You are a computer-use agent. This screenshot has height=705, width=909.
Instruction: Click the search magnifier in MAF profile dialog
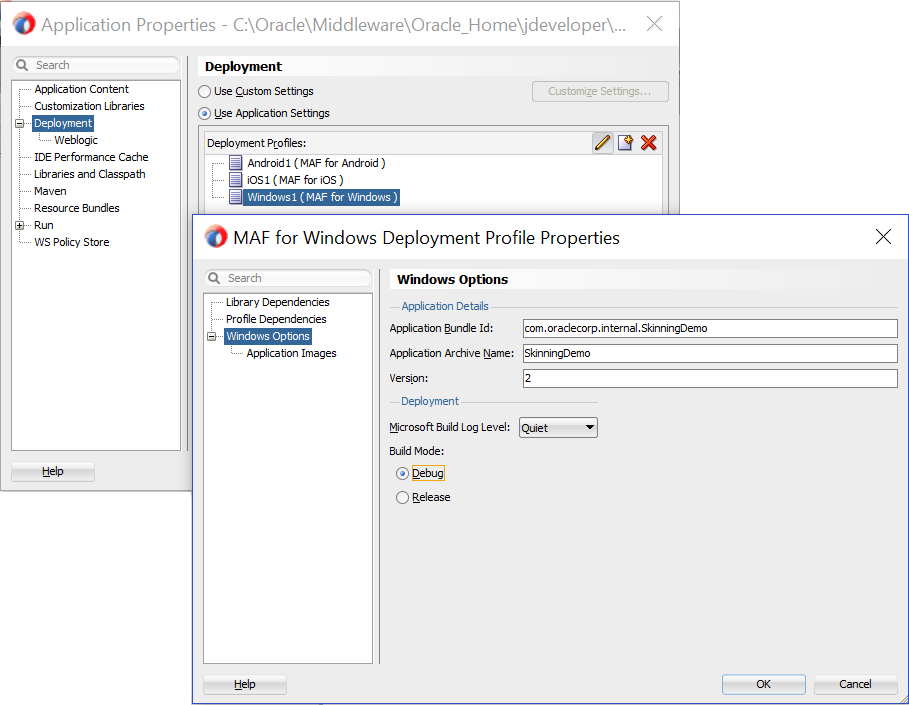214,278
